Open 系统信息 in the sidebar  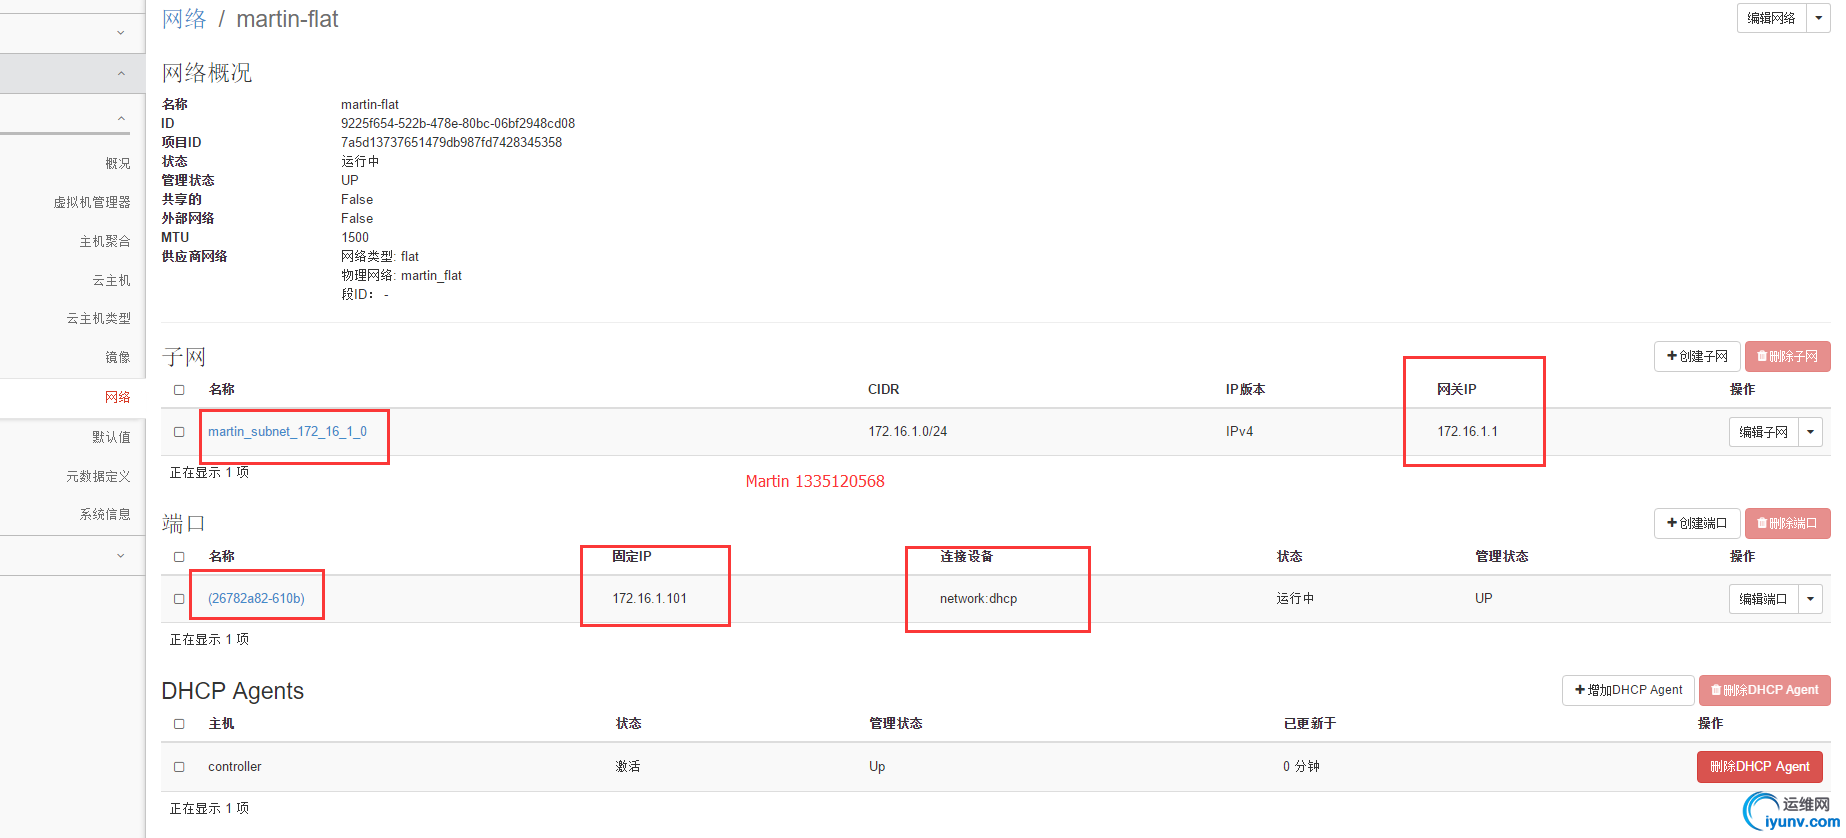[x=105, y=514]
